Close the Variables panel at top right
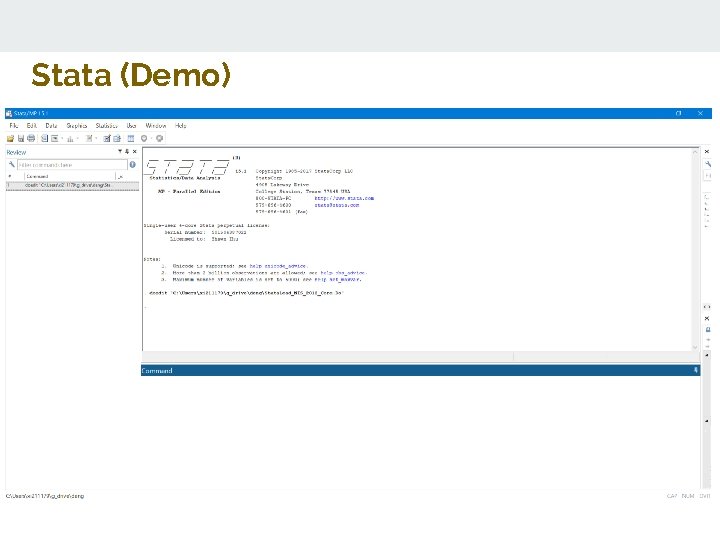720x540 pixels. tap(707, 152)
